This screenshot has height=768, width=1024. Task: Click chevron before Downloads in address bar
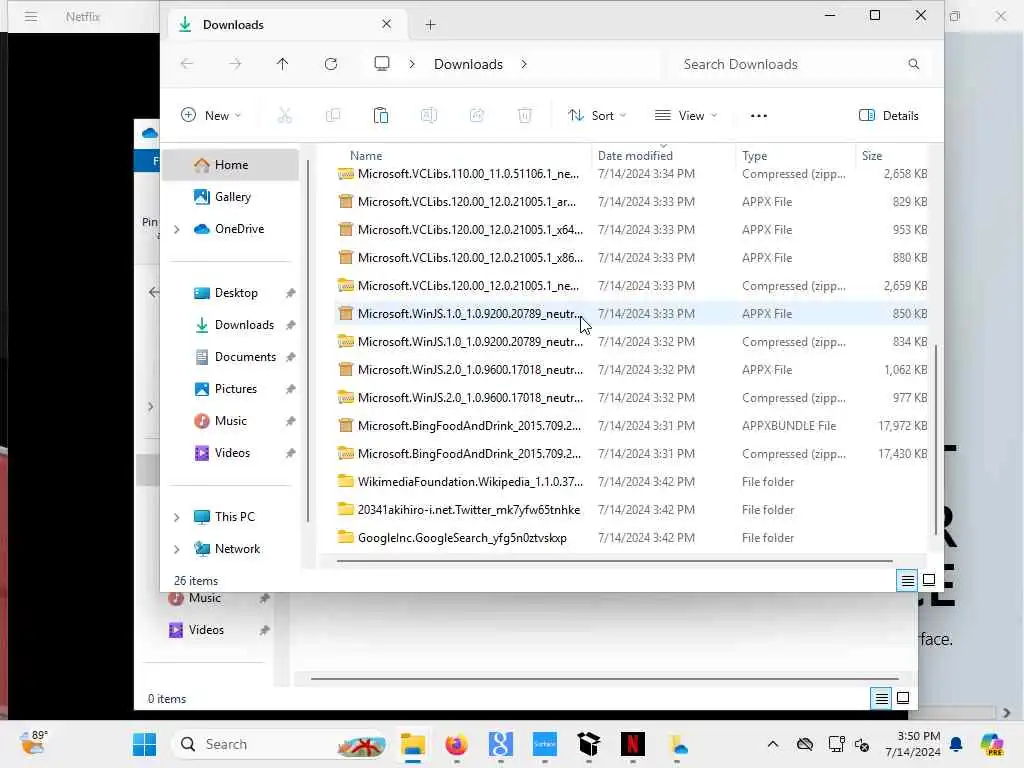pos(411,64)
